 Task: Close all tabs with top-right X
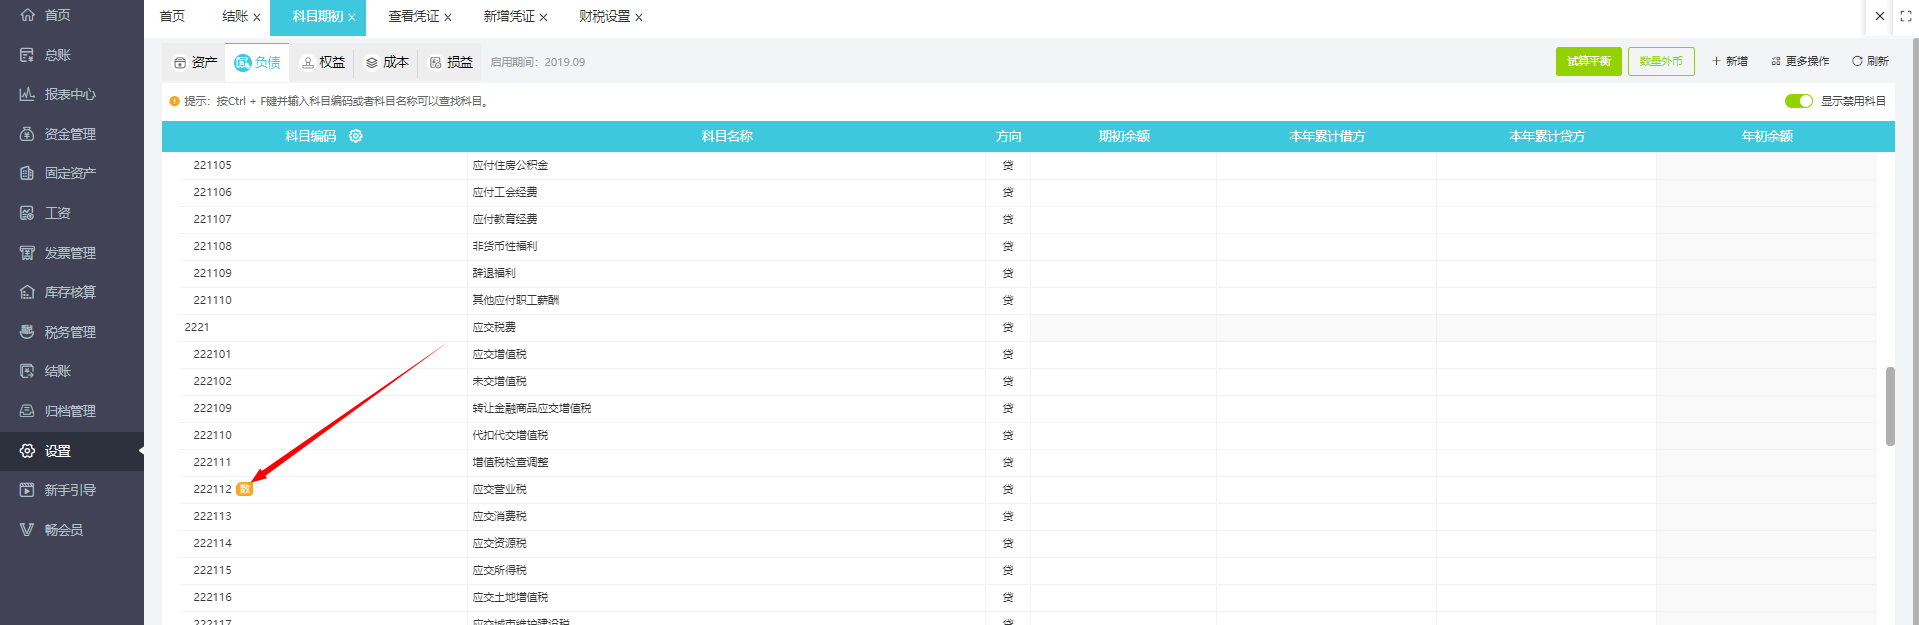point(1880,16)
